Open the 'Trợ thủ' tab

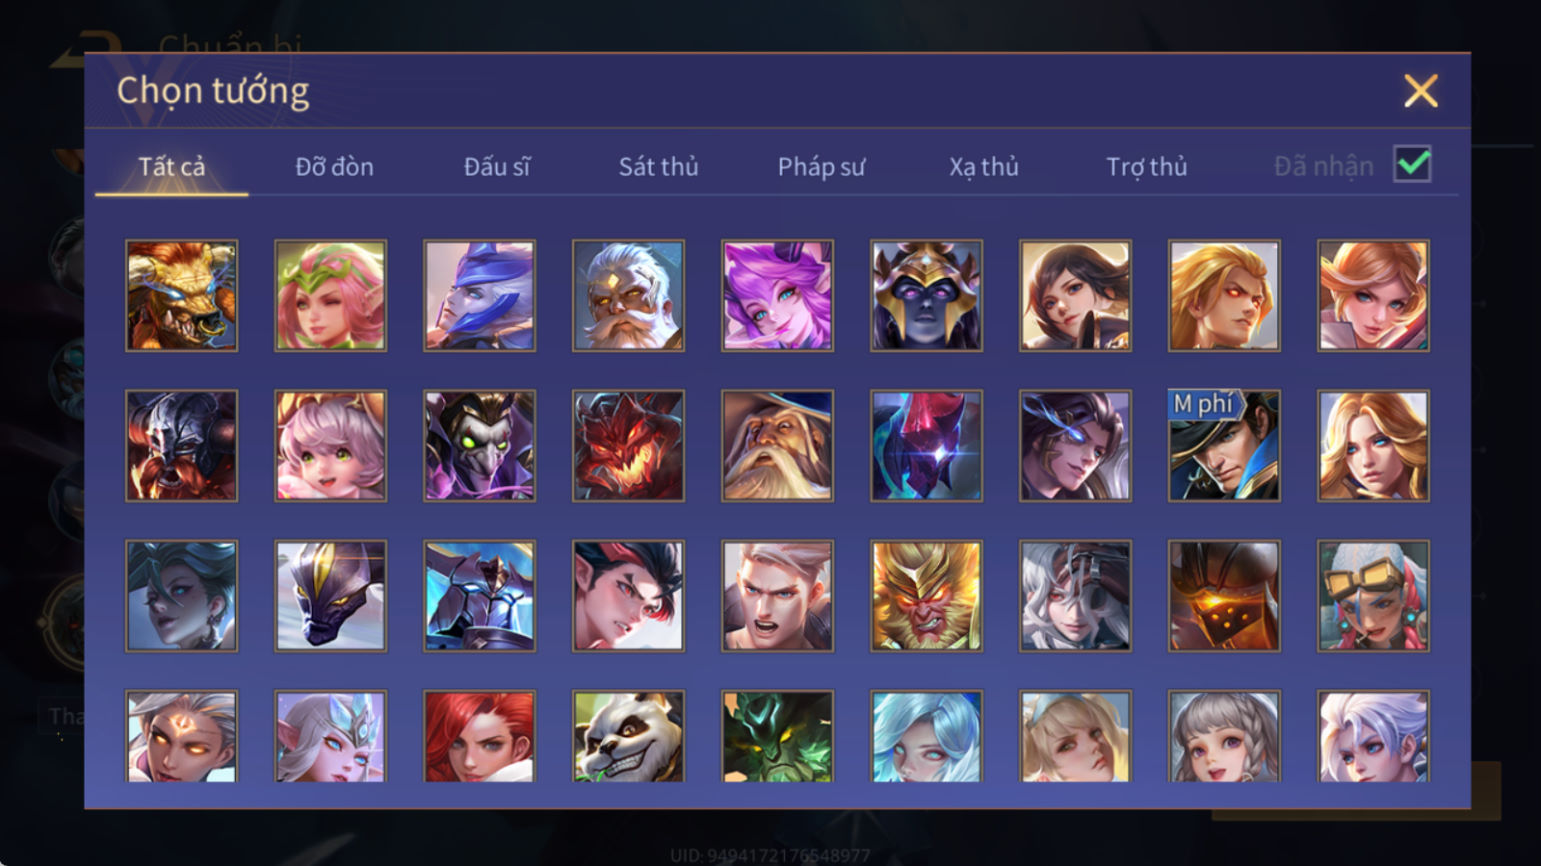click(x=1146, y=166)
